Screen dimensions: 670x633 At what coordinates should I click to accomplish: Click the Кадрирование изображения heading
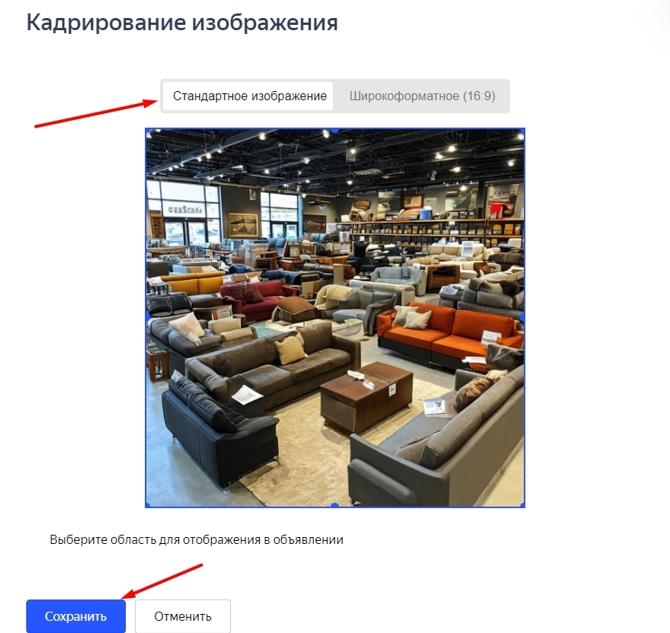click(182, 22)
